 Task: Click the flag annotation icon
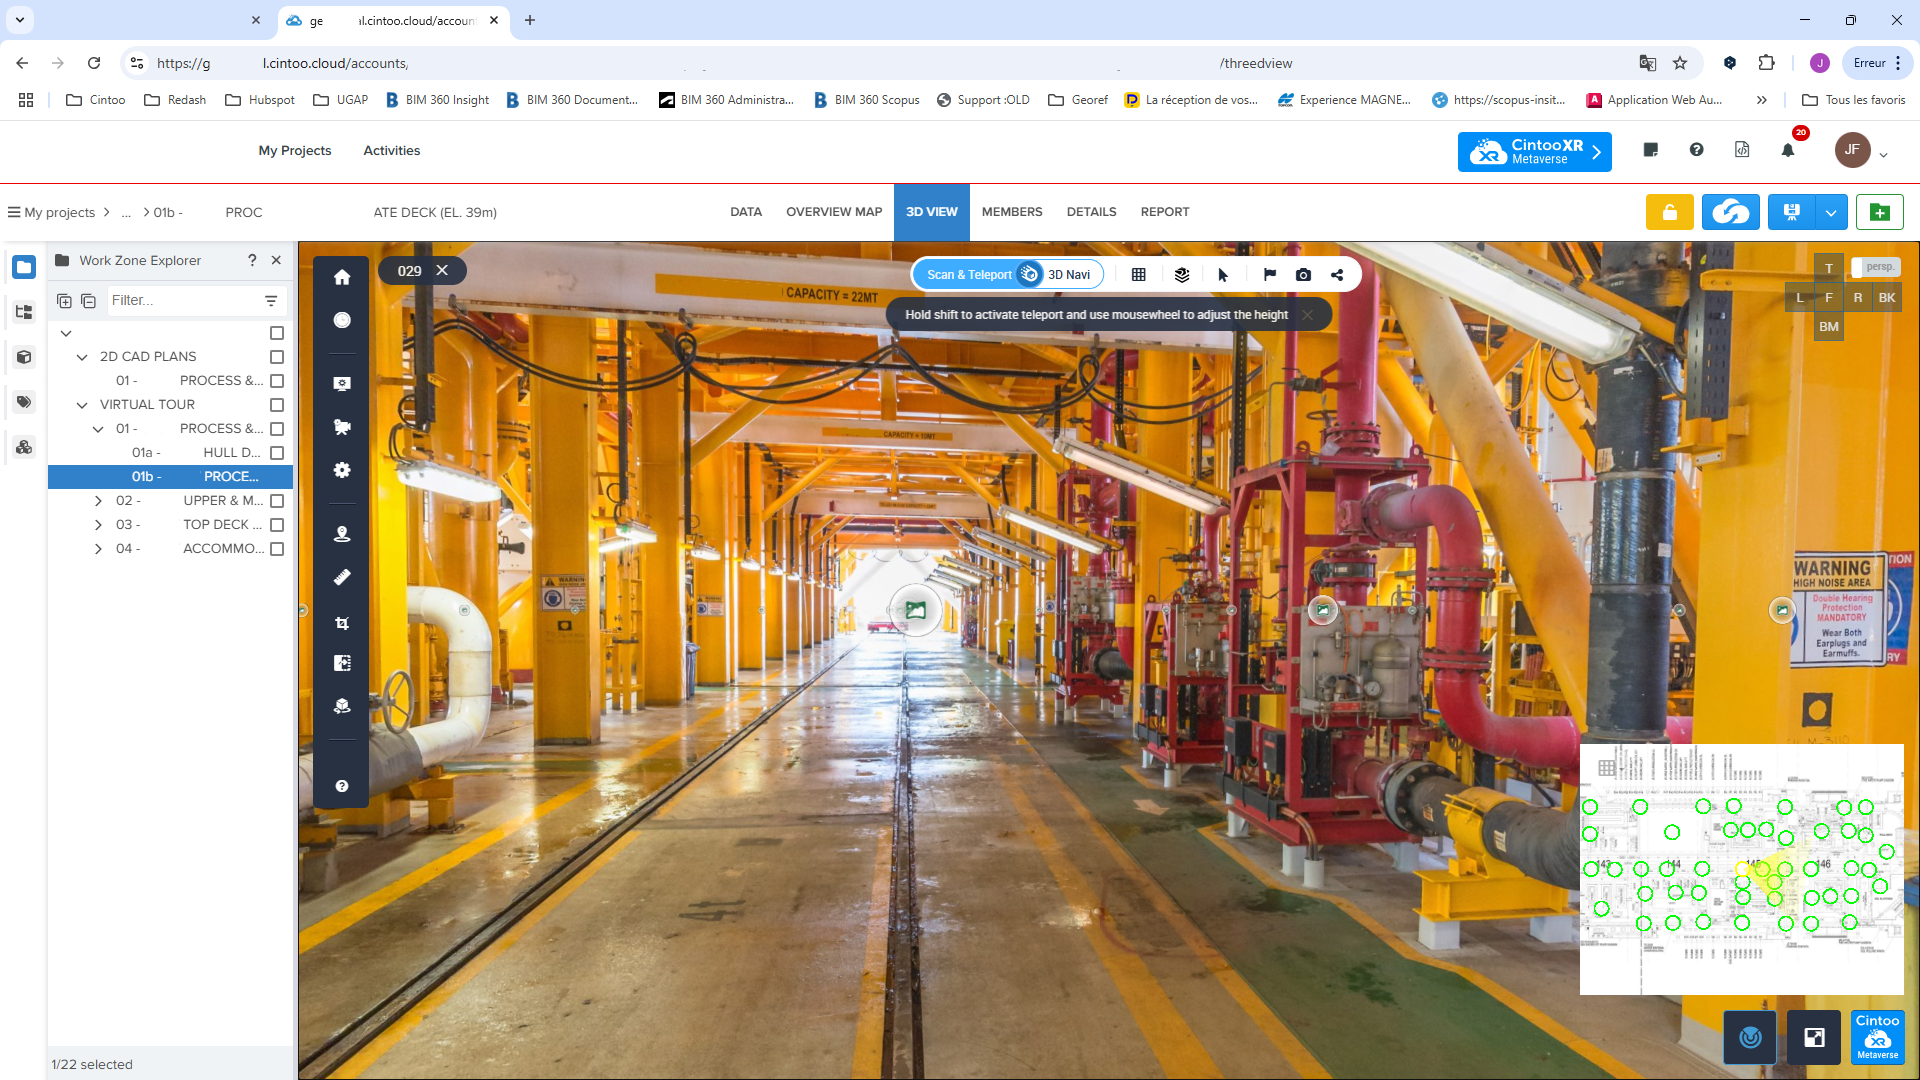1269,275
